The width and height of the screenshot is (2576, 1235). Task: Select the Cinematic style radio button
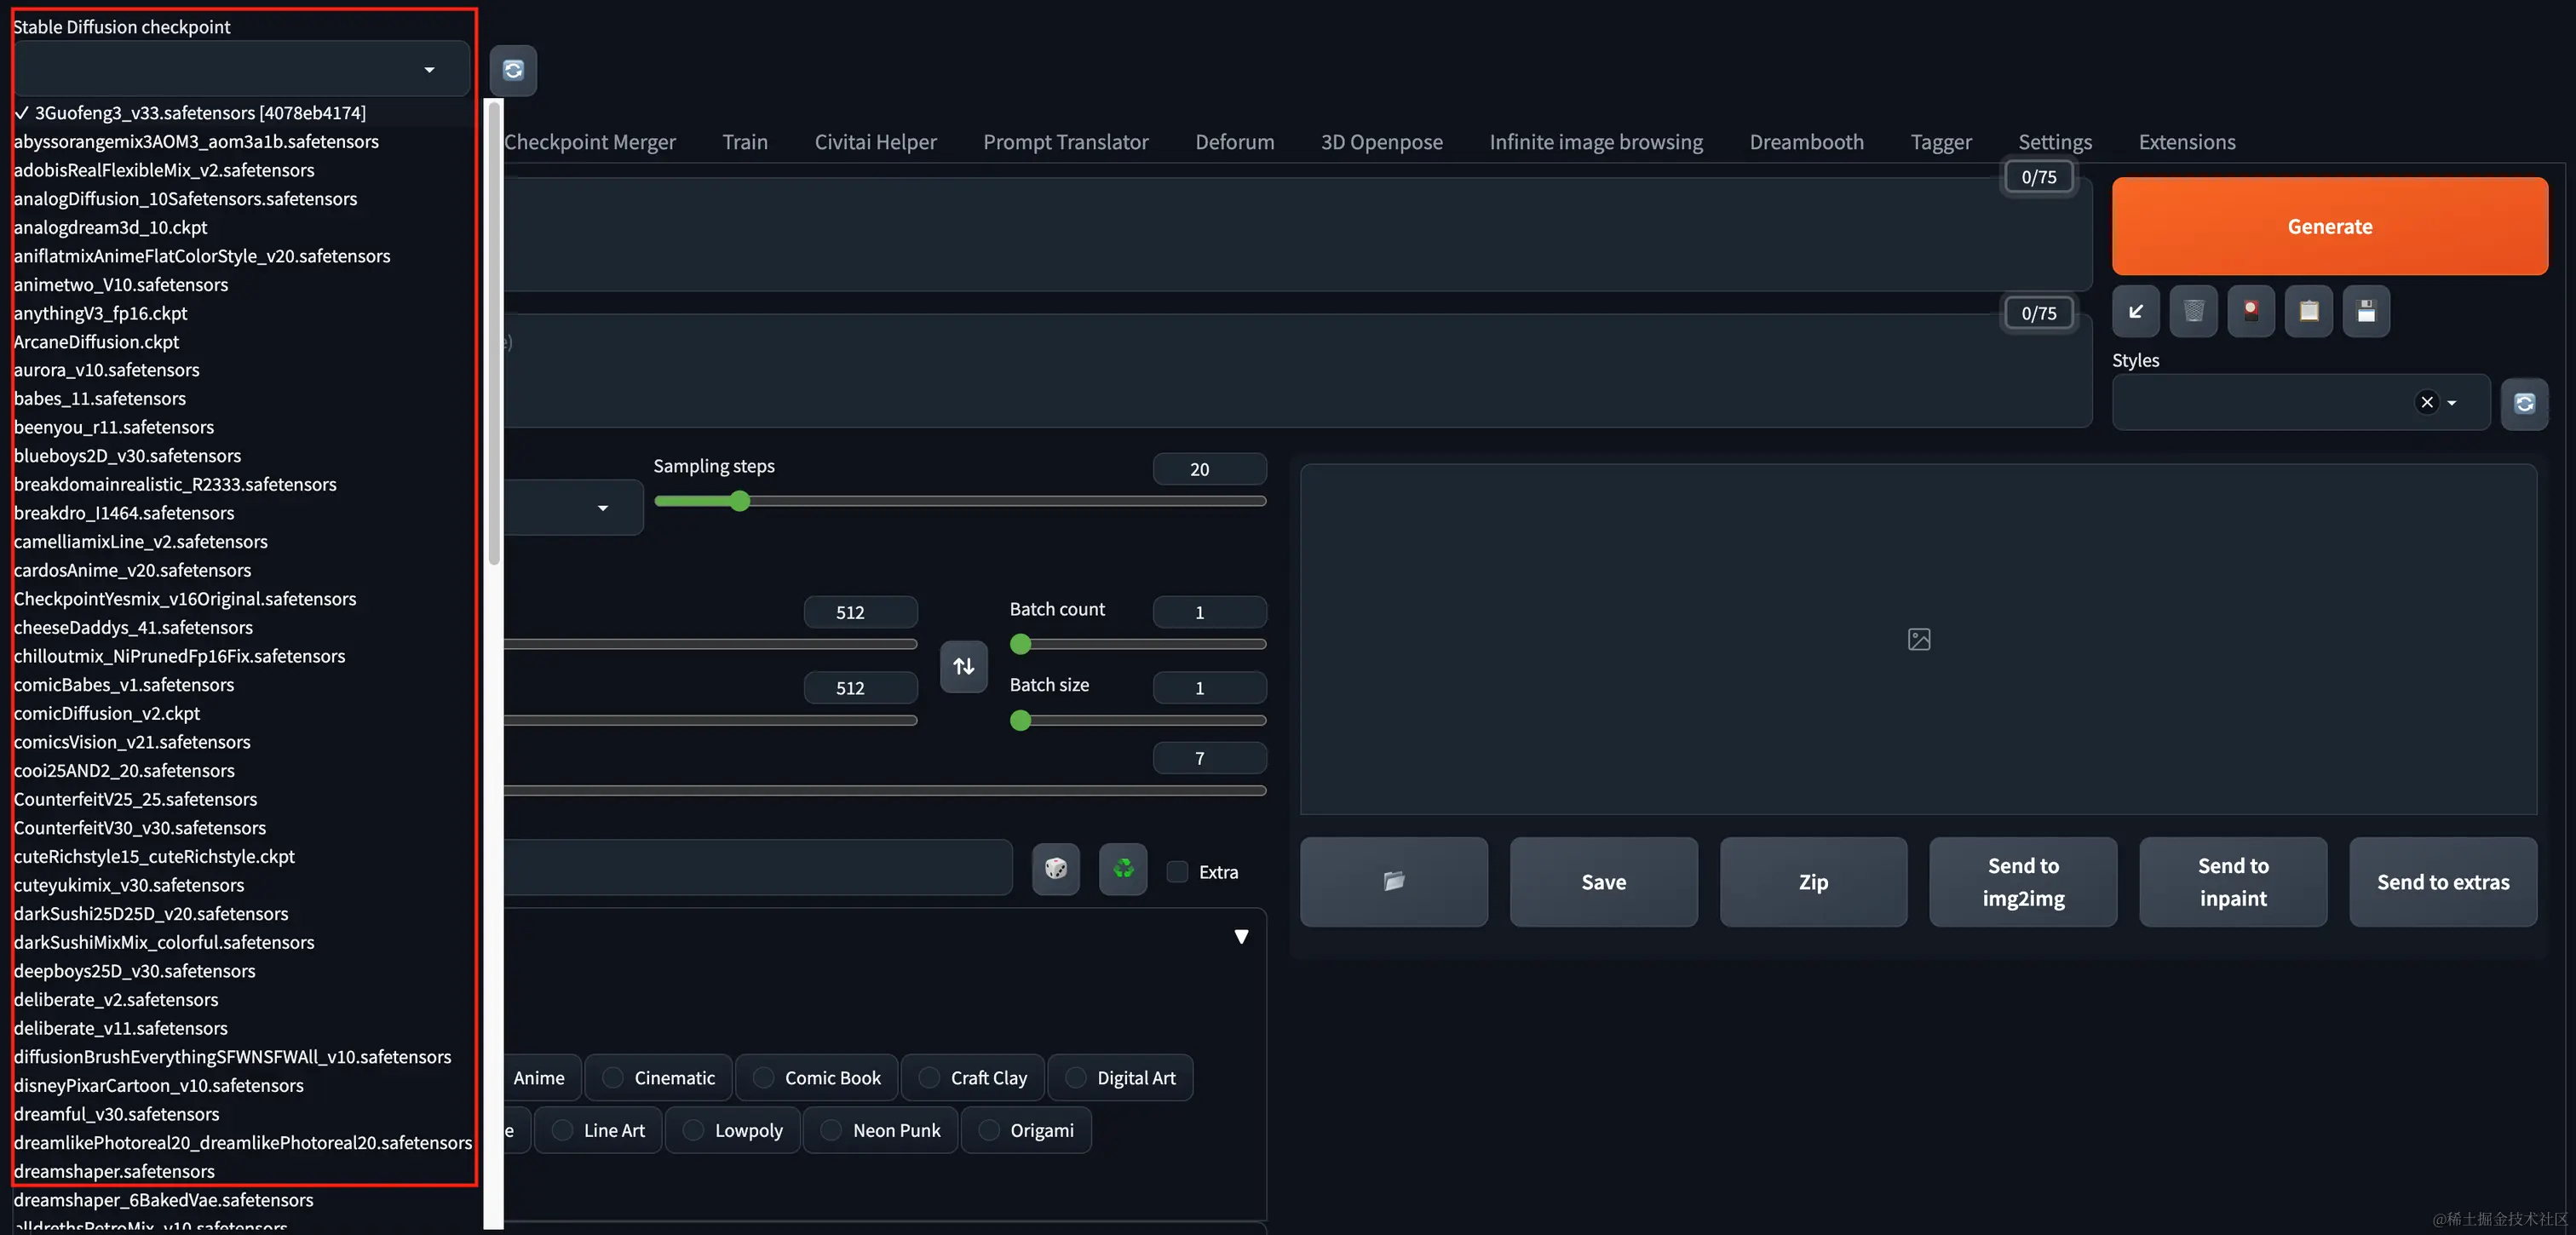coord(659,1077)
